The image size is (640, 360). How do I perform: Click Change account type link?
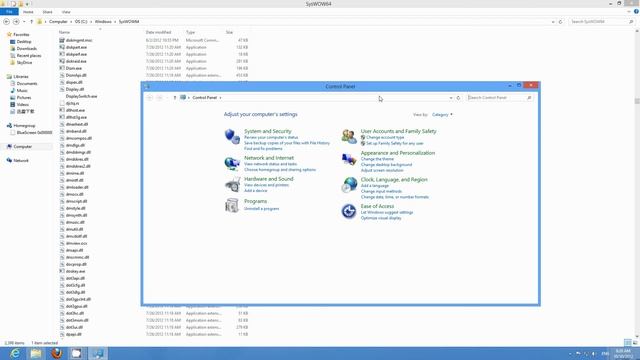(x=385, y=138)
